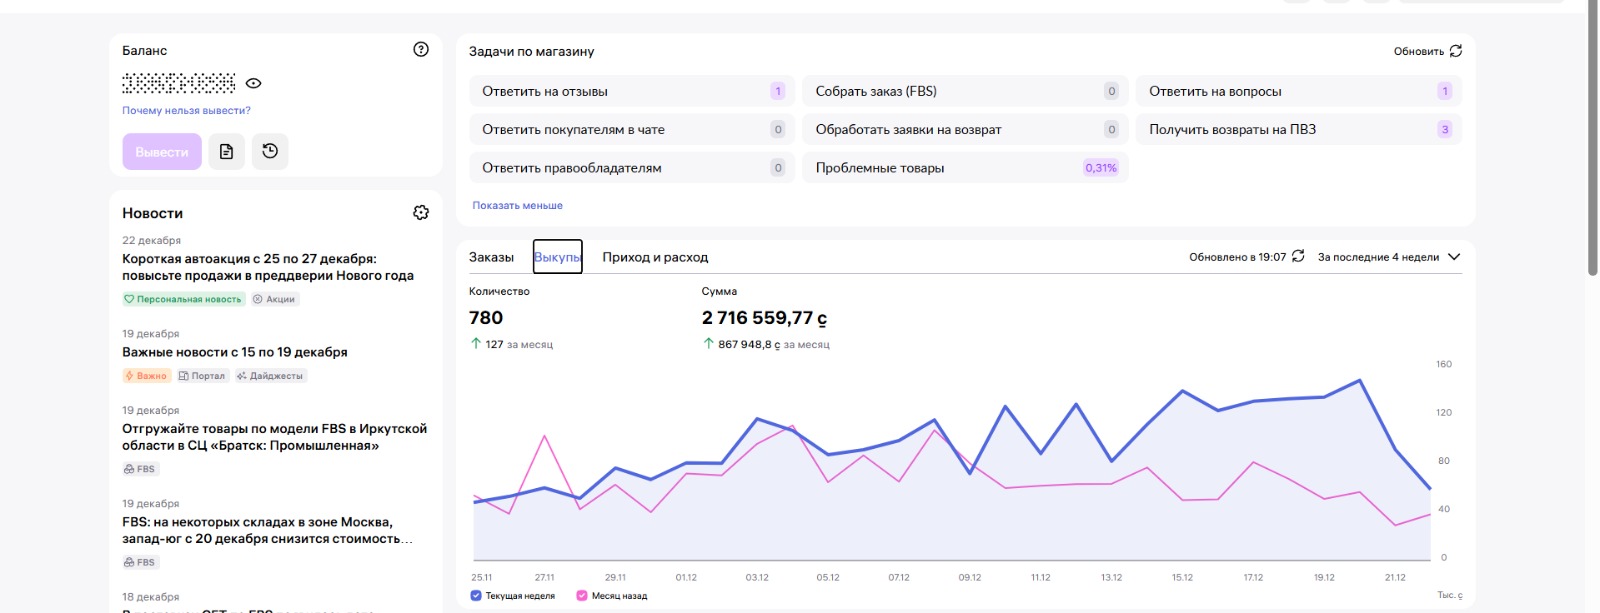Click the page vertical scrollbar thumb
Screen dimensions: 1600x613
pos(1593,140)
